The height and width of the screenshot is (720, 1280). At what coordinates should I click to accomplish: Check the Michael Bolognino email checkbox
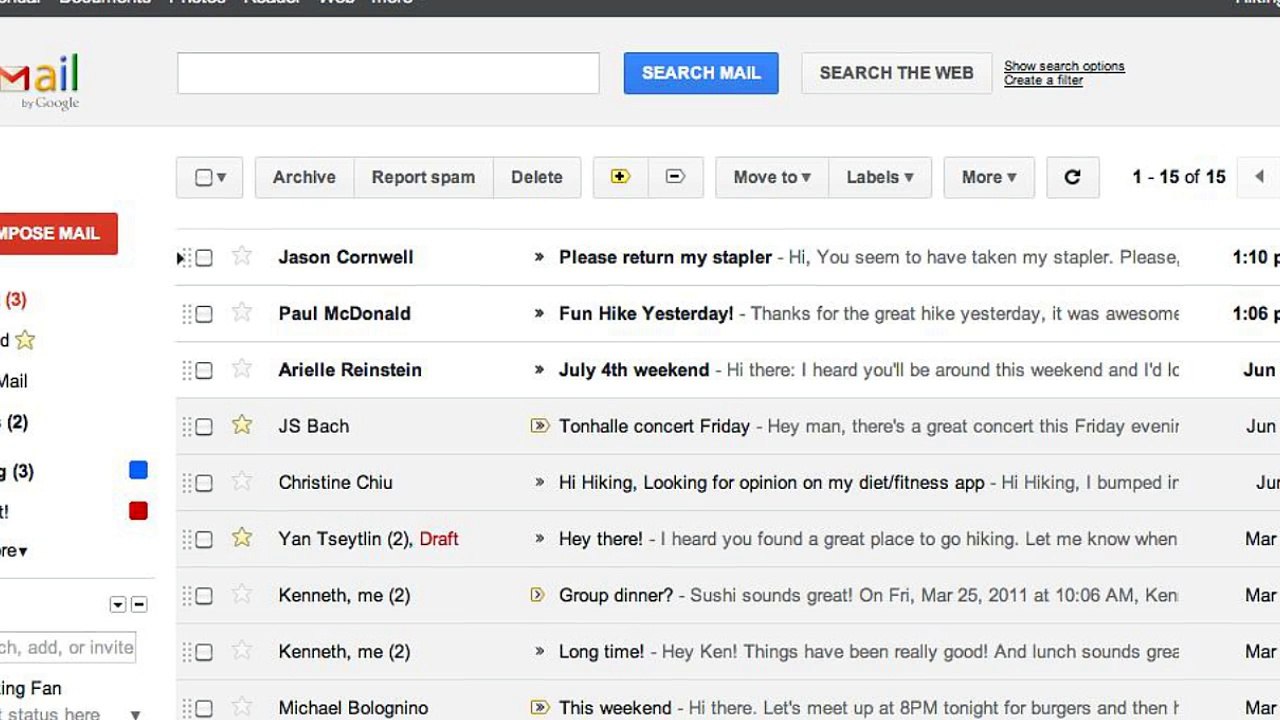[x=204, y=709]
